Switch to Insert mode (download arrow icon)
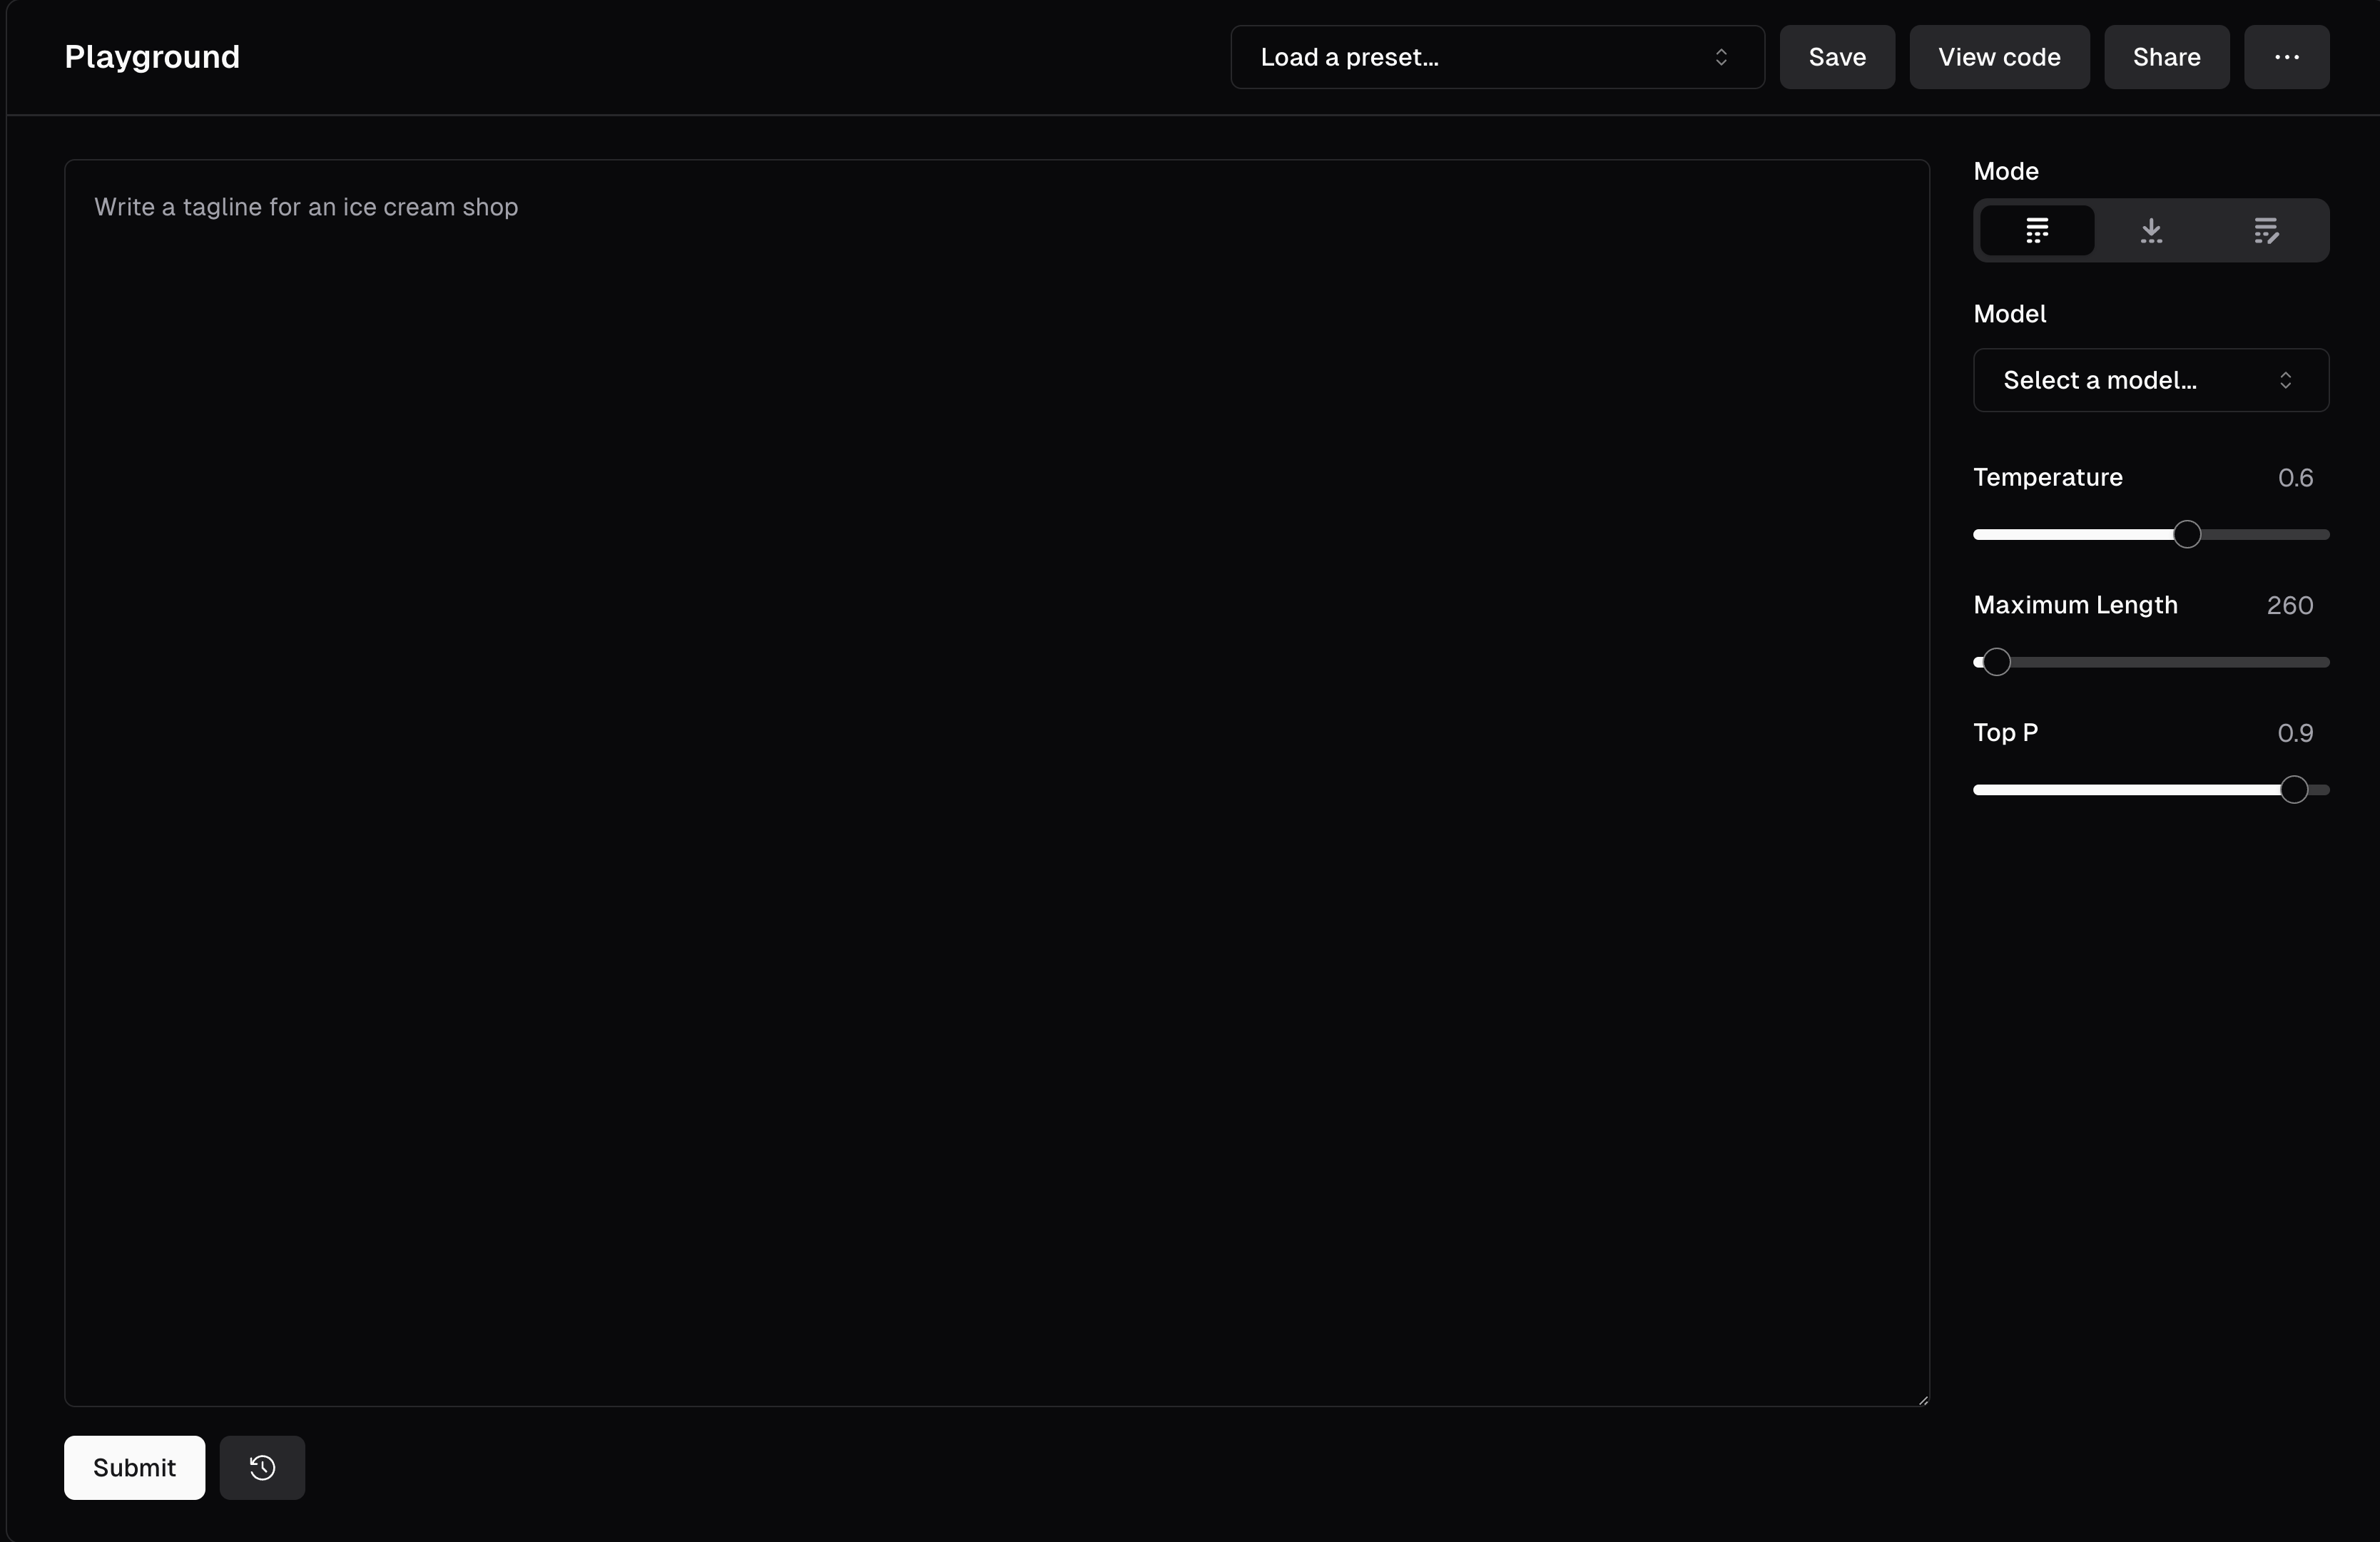Image resolution: width=2380 pixels, height=1542 pixels. coord(2151,231)
